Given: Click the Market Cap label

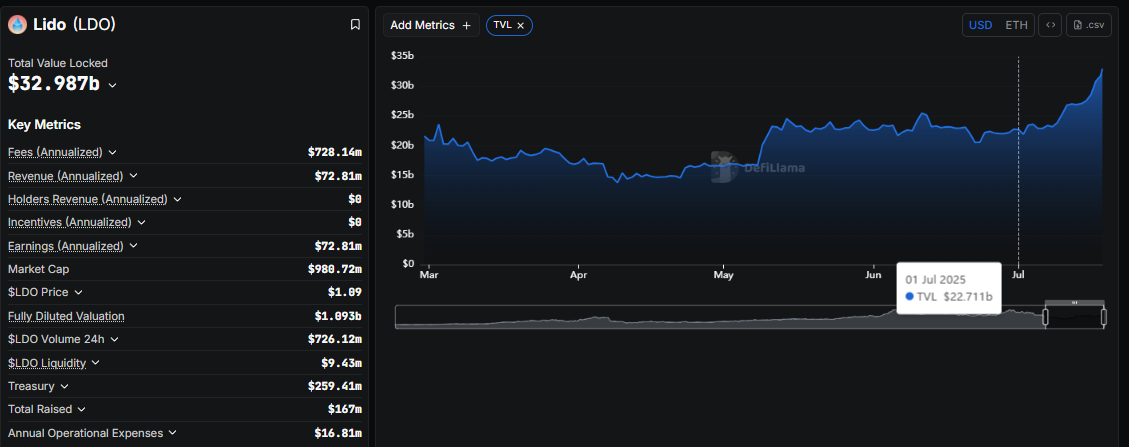Looking at the screenshot, I should pyautogui.click(x=39, y=269).
